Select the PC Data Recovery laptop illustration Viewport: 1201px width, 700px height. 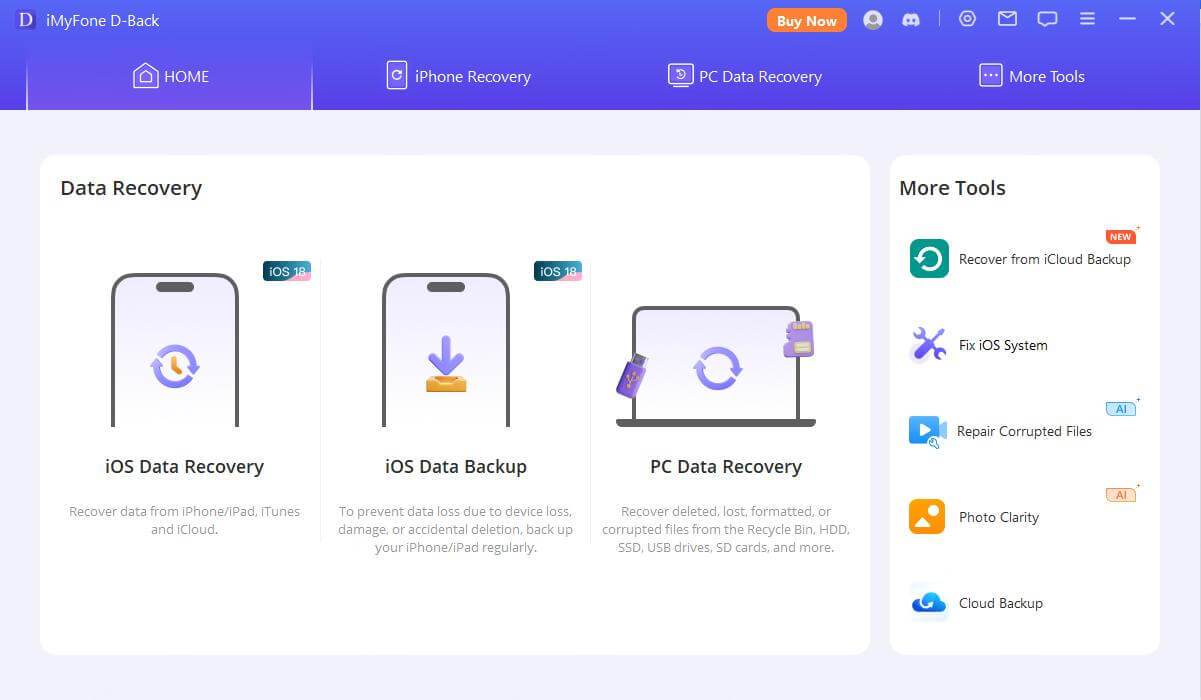[716, 367]
